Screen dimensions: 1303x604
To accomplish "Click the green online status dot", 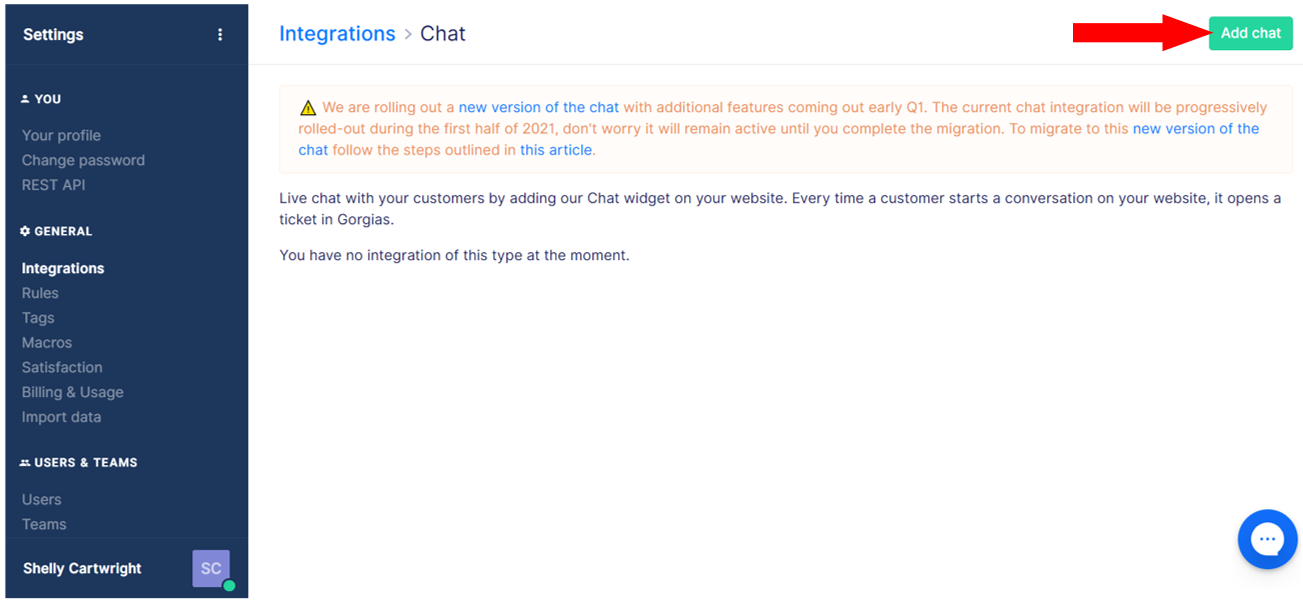I will pyautogui.click(x=229, y=585).
